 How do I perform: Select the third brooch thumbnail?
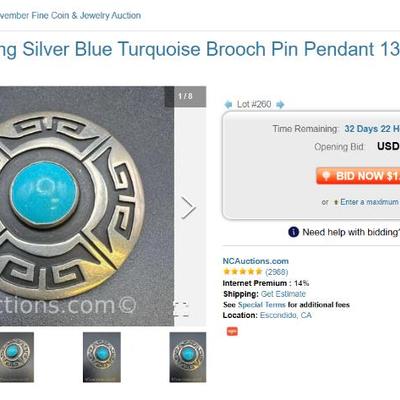pyautogui.click(x=188, y=357)
